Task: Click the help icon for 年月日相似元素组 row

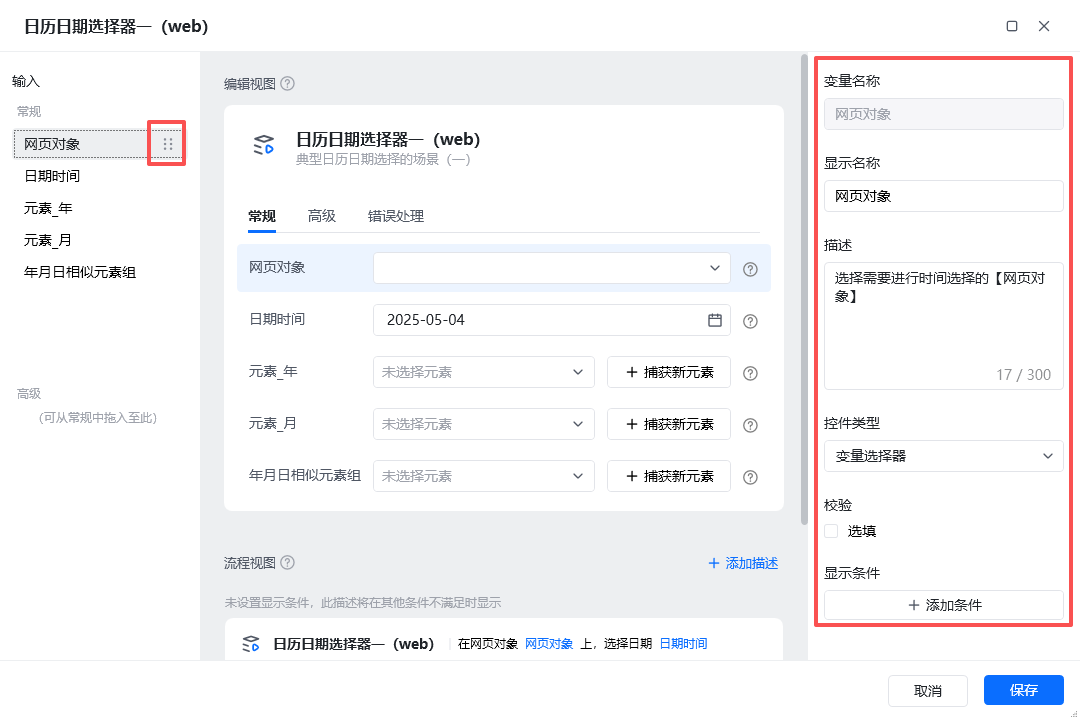Action: pyautogui.click(x=750, y=477)
